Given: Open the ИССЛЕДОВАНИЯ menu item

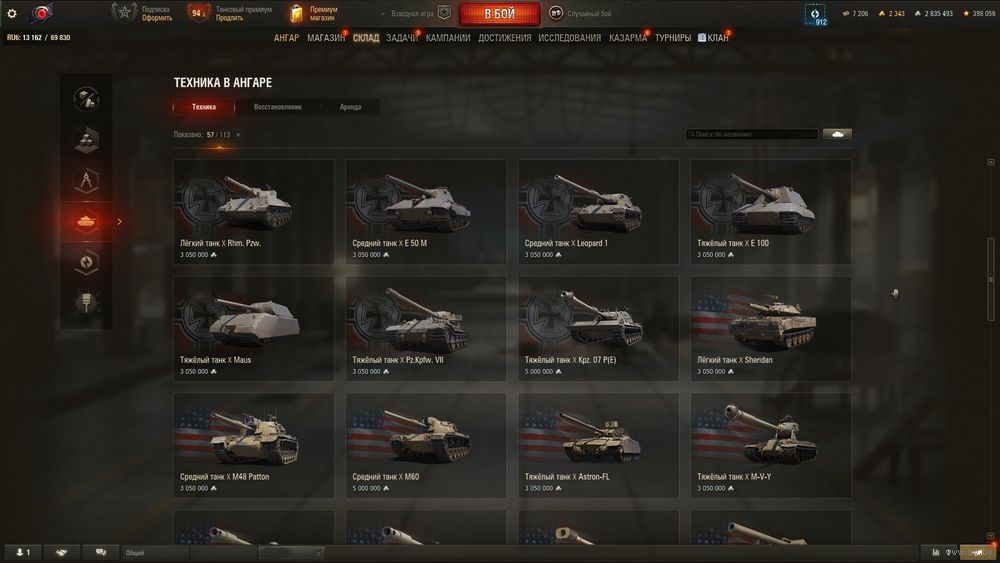Looking at the screenshot, I should pos(570,38).
